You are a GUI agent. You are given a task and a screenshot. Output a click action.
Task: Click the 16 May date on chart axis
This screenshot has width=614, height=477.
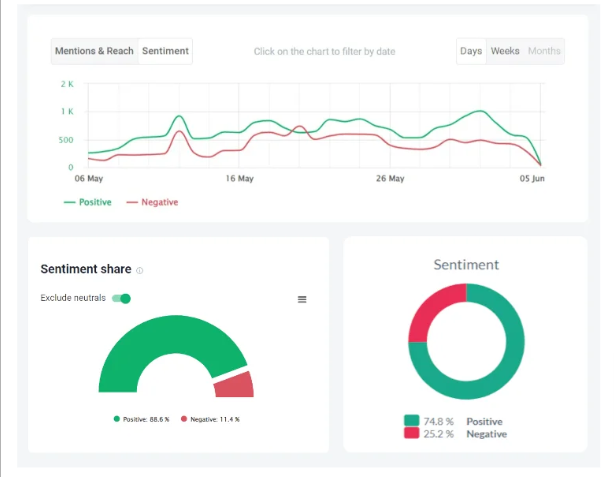click(x=238, y=179)
